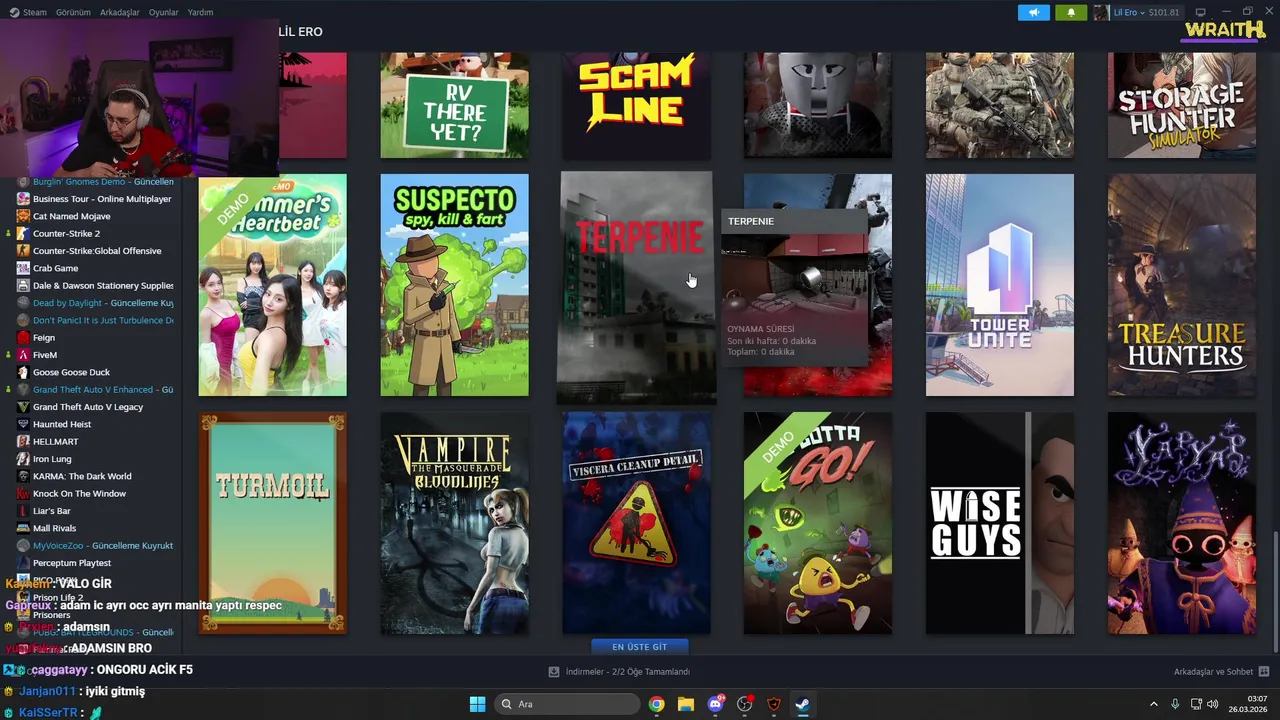
Task: Click HELLMART icon in library list
Action: point(23,442)
